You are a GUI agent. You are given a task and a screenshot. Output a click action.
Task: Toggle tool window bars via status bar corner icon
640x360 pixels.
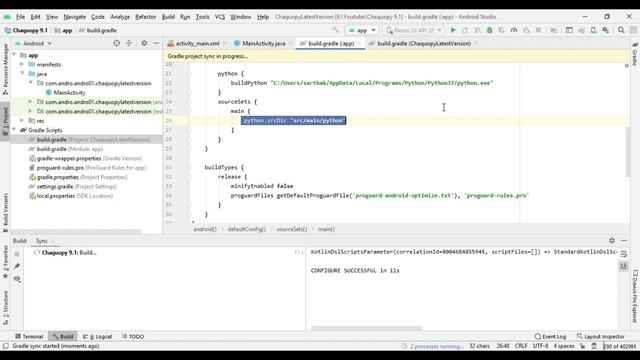pyautogui.click(x=5, y=346)
